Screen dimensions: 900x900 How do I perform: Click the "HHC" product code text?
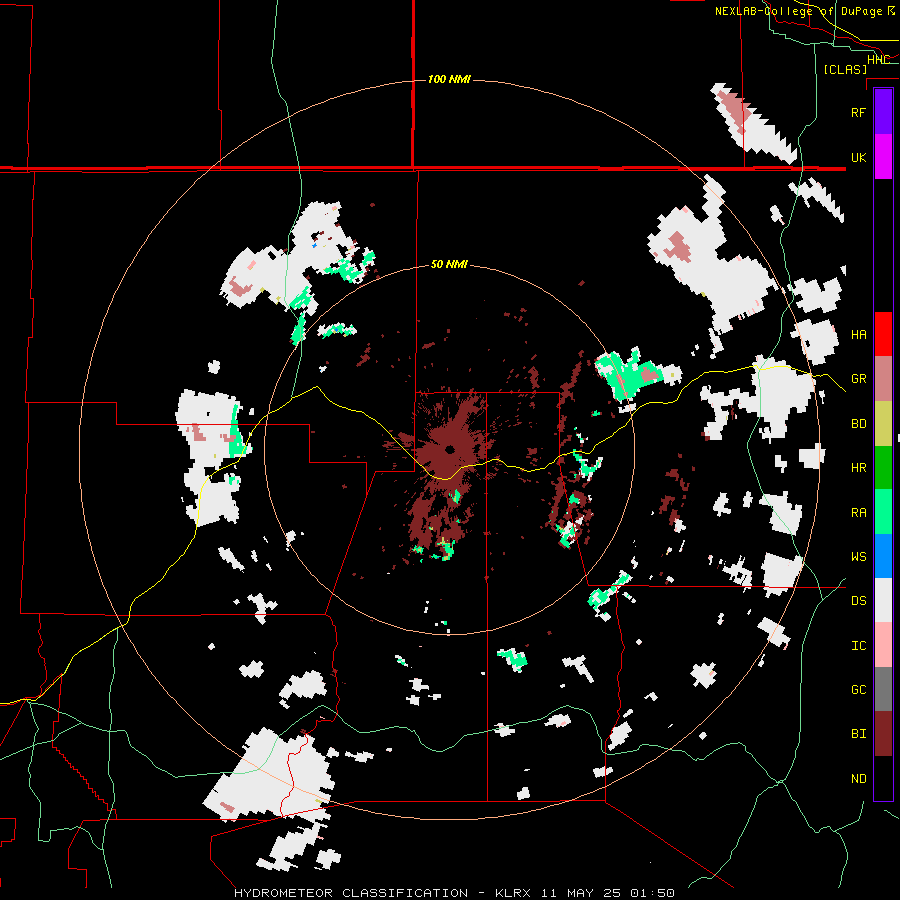pos(878,60)
